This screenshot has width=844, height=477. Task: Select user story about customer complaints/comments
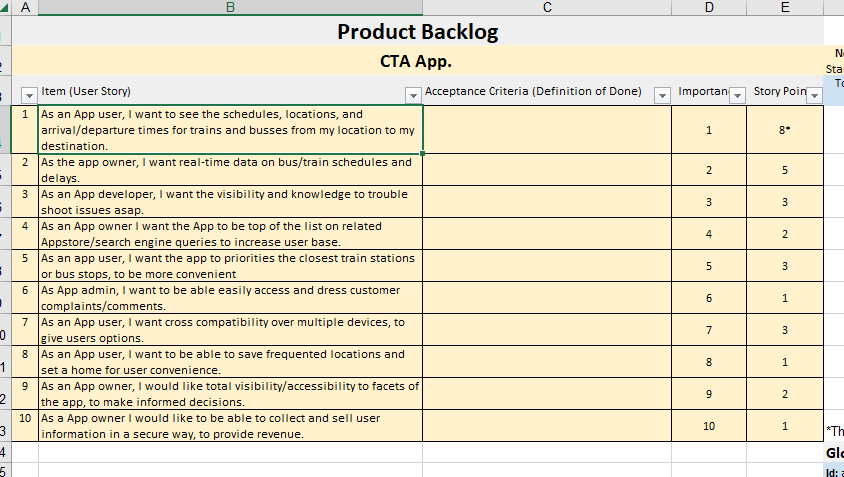click(x=230, y=298)
